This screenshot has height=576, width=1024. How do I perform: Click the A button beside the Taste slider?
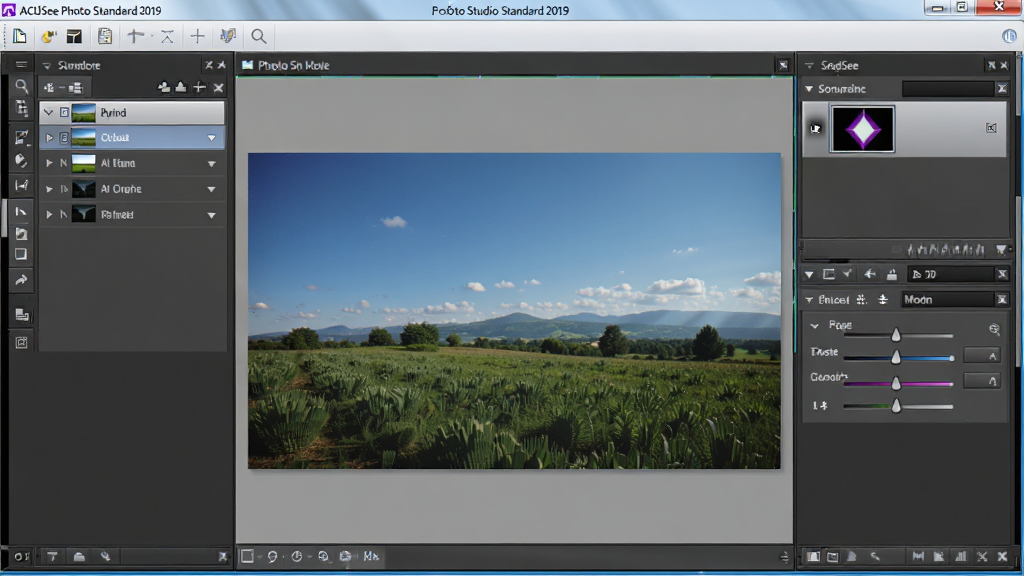pos(982,355)
